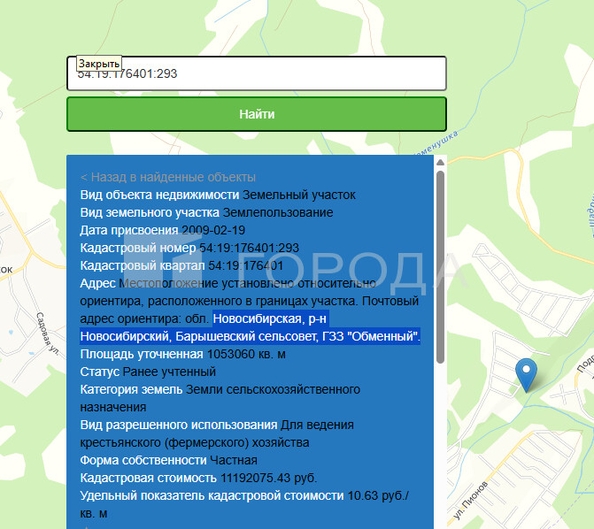Click the ул. Пионов map label
The height and width of the screenshot is (529, 594).
470,500
